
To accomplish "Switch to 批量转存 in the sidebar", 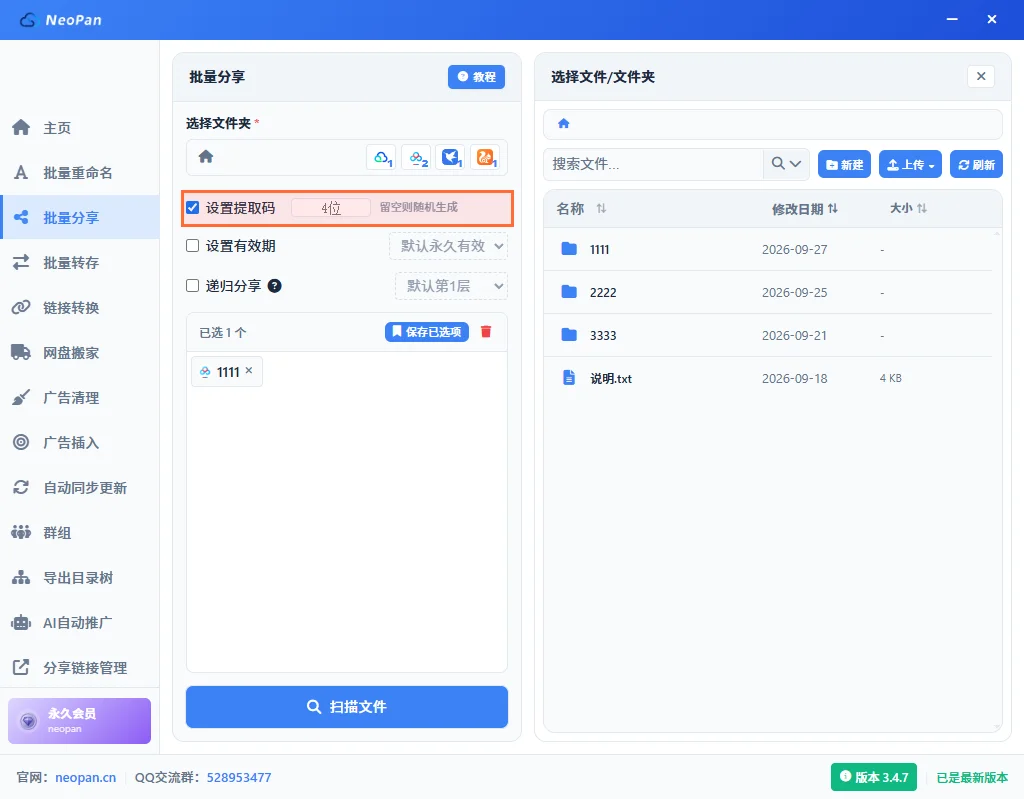I will 80,263.
